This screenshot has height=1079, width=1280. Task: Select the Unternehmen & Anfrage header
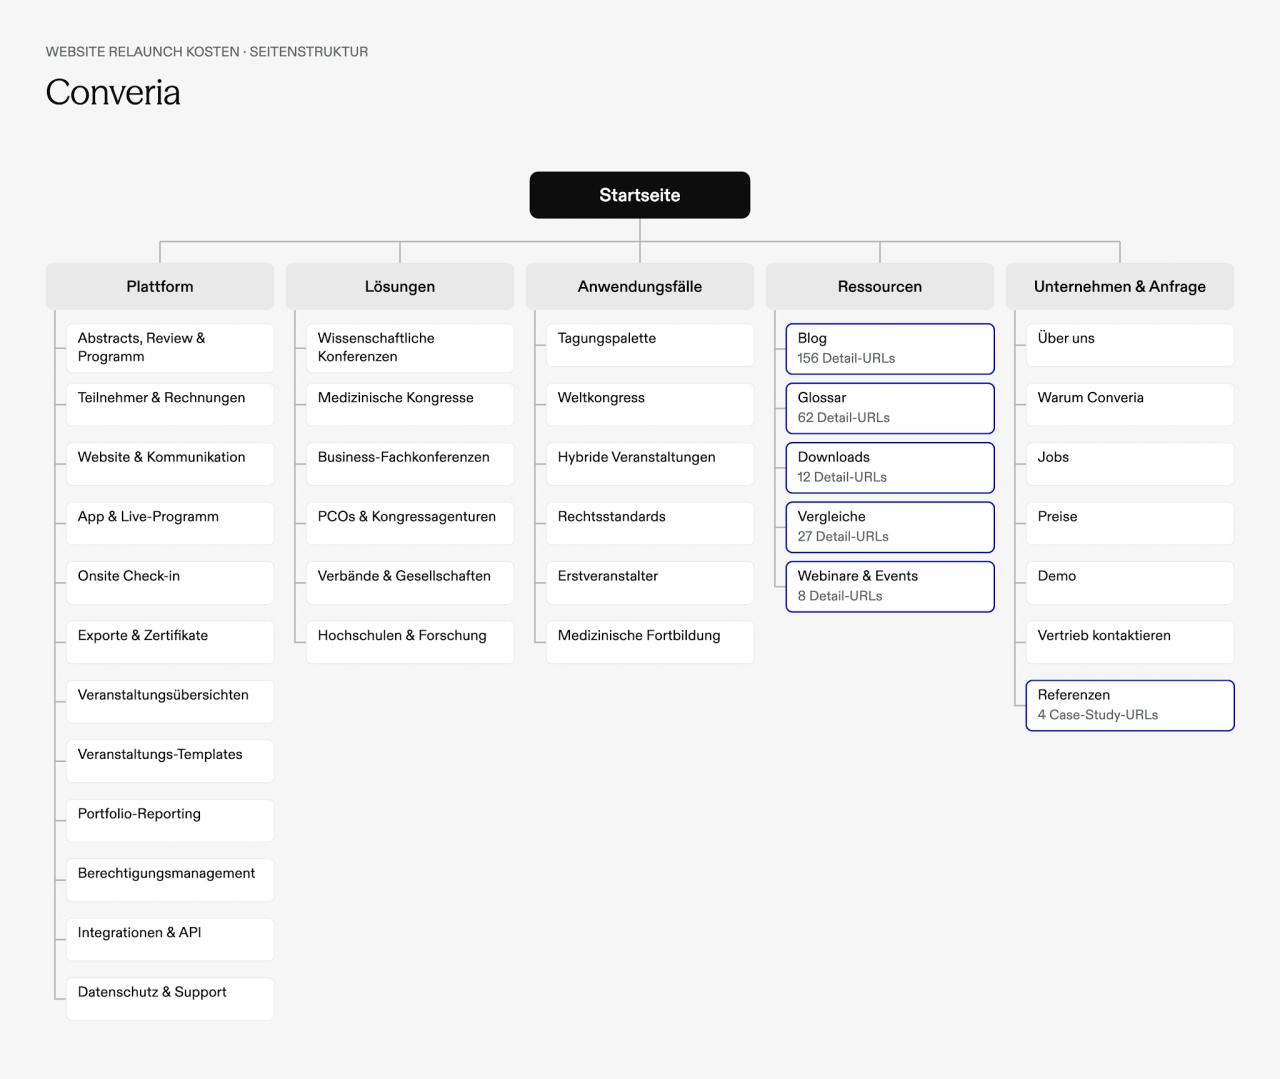pyautogui.click(x=1120, y=286)
